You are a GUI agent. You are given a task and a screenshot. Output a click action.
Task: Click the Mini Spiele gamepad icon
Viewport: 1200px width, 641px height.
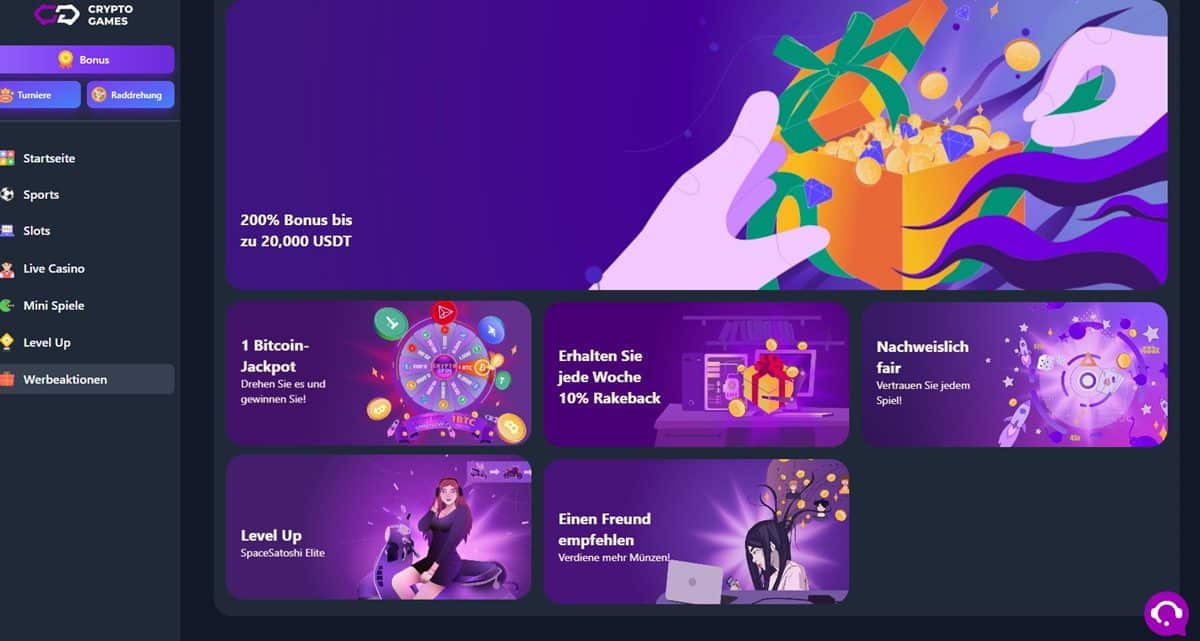[7, 305]
